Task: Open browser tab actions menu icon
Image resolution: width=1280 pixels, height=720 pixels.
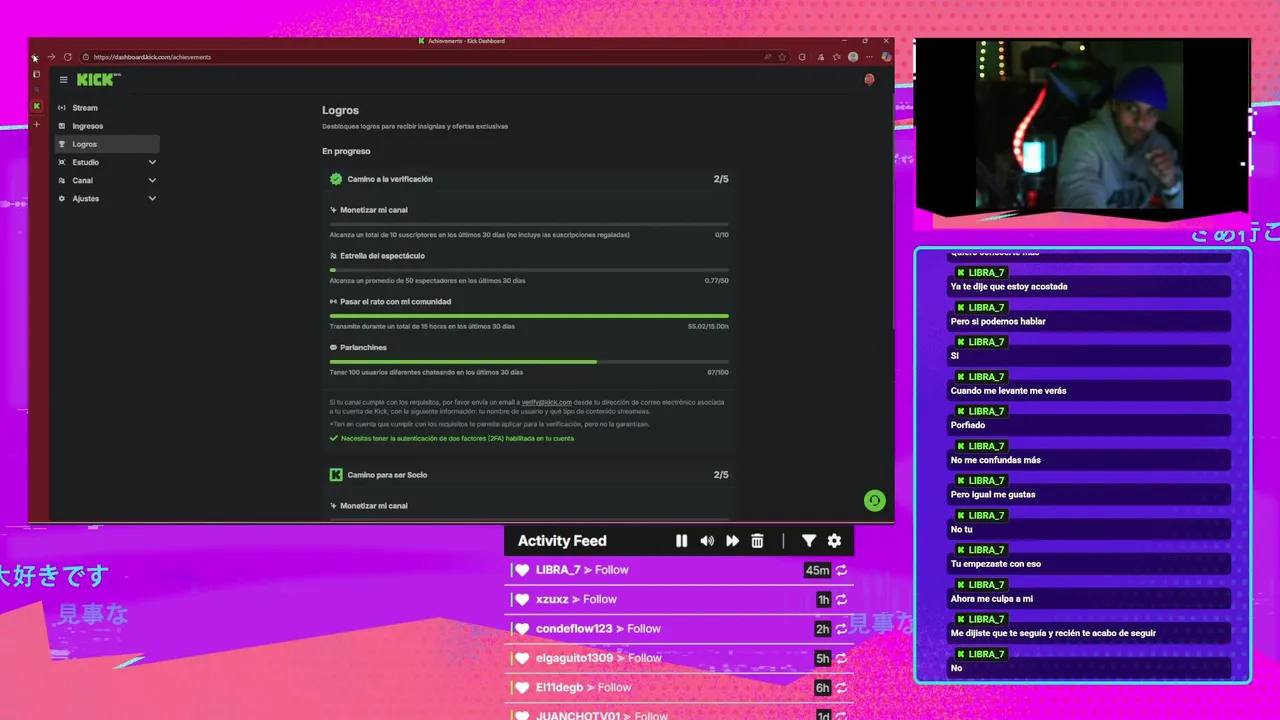Action: click(x=37, y=74)
